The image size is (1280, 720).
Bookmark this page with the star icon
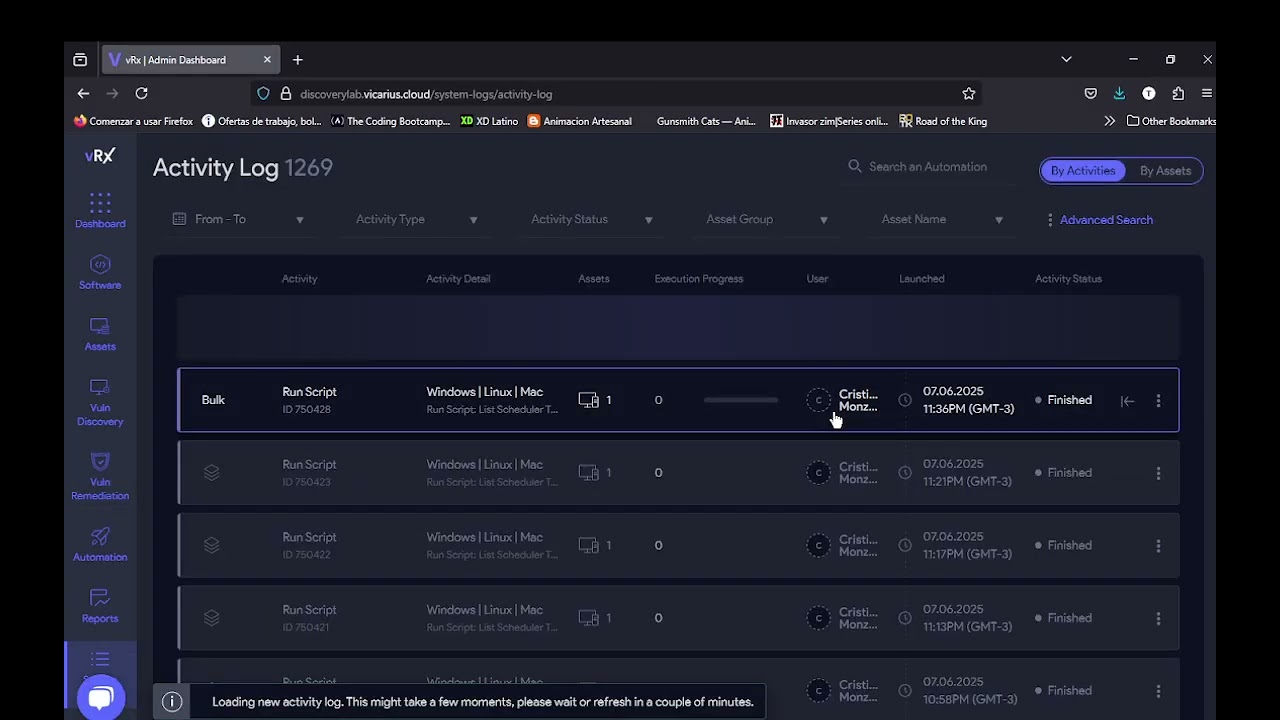point(968,93)
